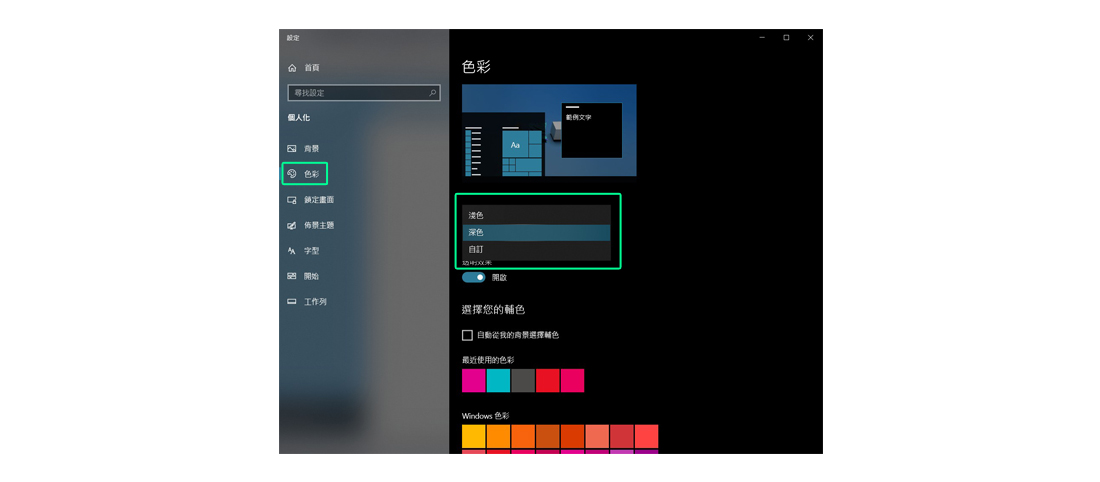The image size is (1100, 482).
Task: Choose 深色 from the color mode dropdown
Action: coord(536,232)
